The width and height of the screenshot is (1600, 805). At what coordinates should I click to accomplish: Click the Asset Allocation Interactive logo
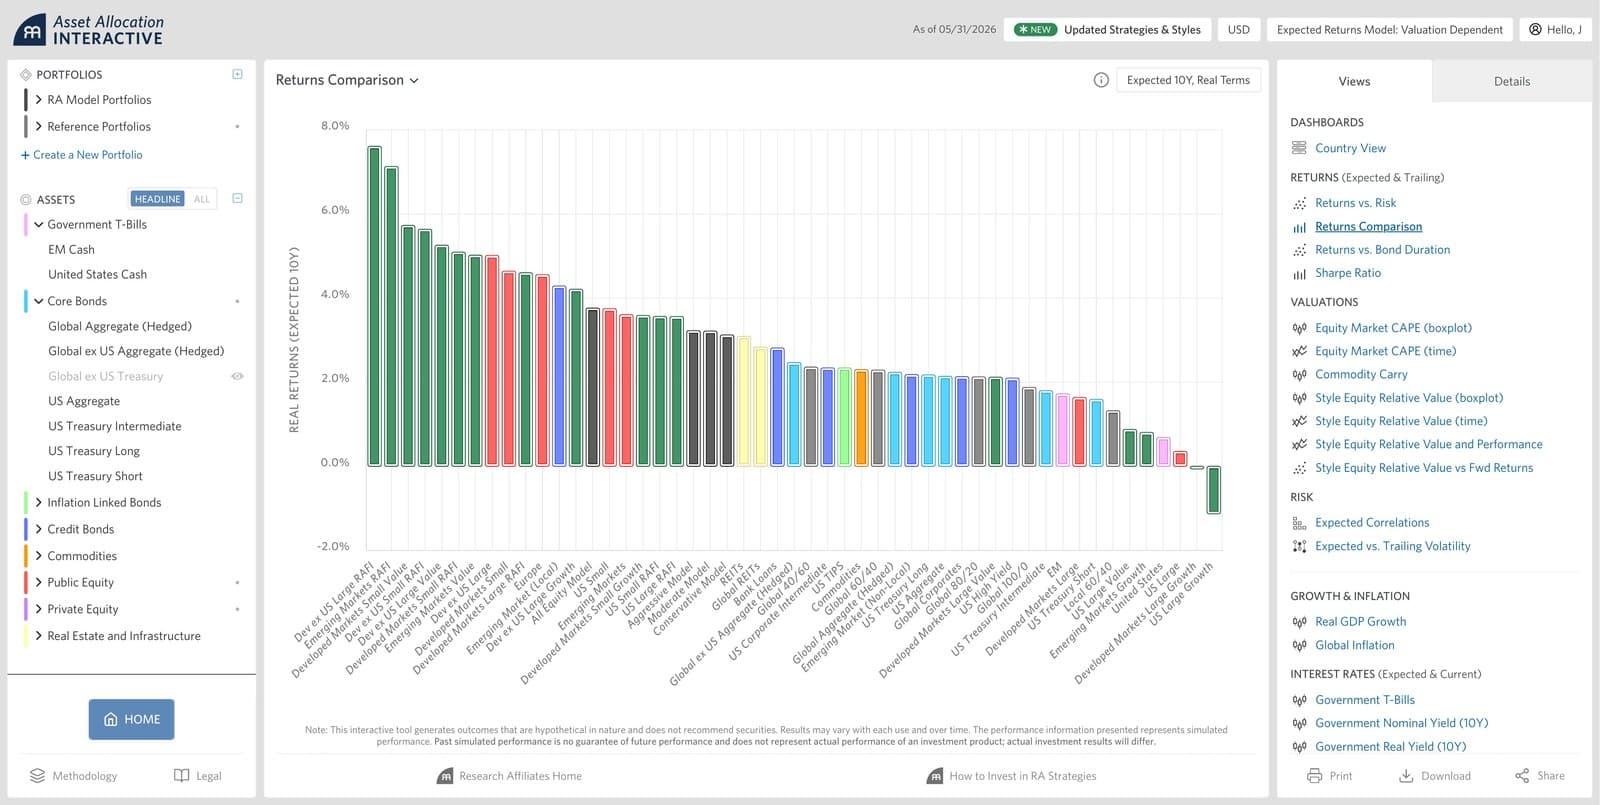(x=88, y=30)
